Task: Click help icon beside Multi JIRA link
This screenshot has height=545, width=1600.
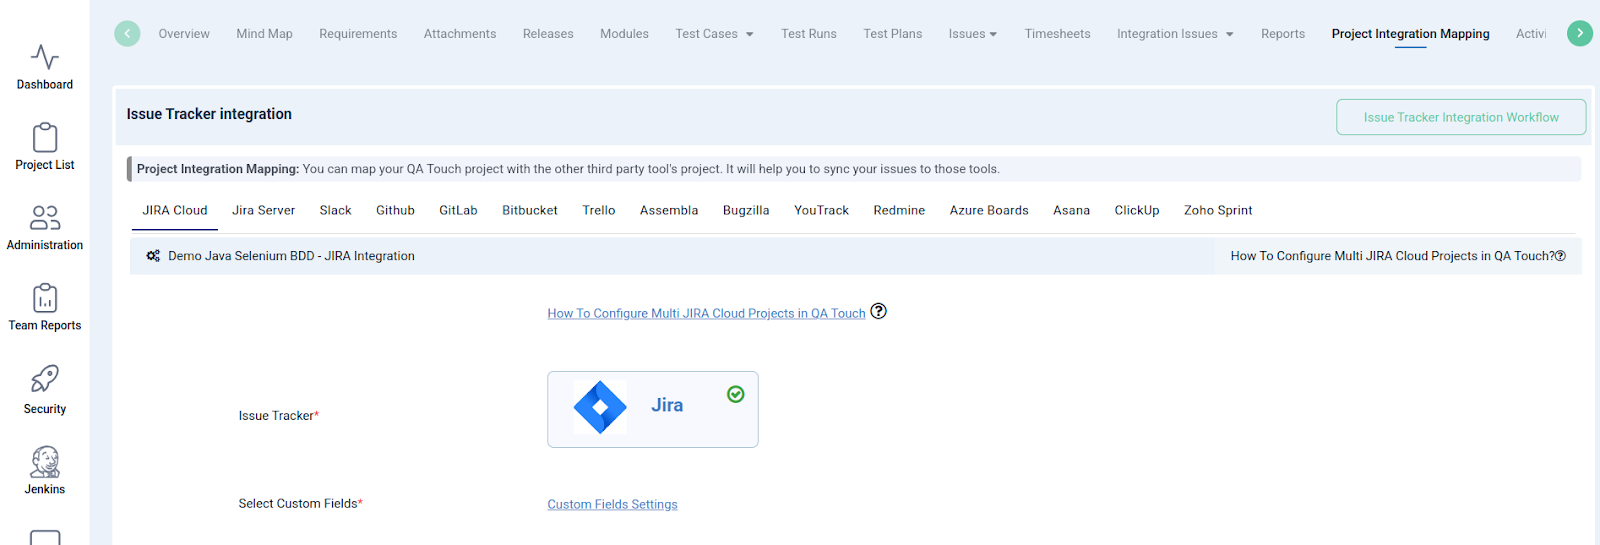Action: click(878, 311)
